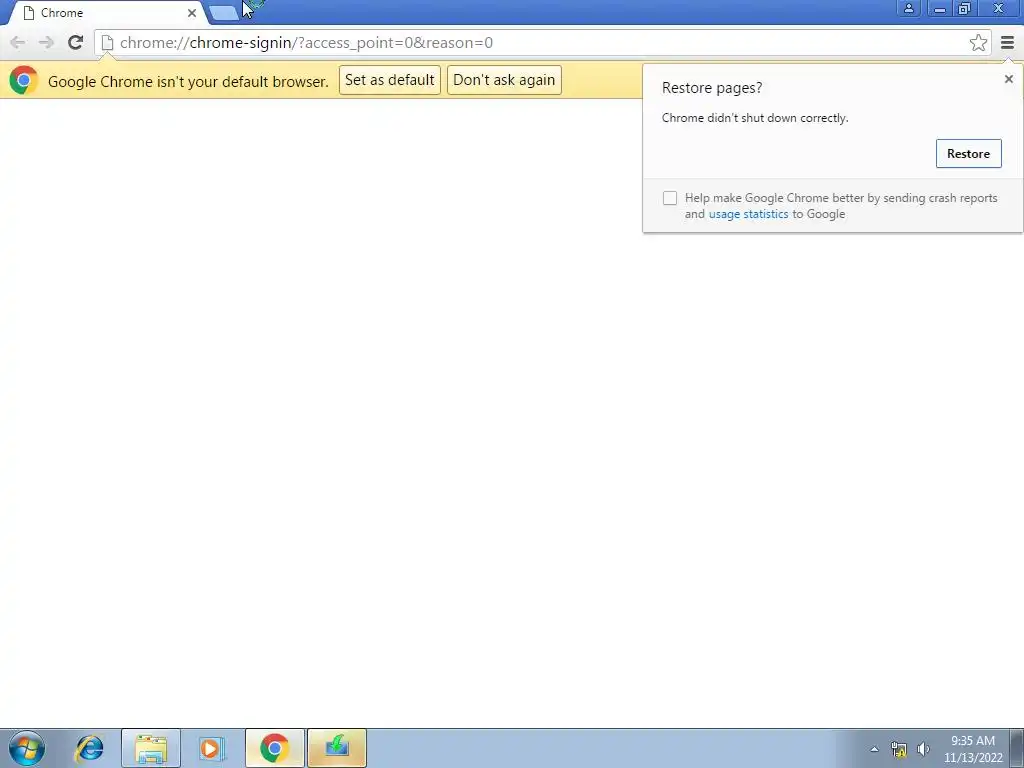Close the Chrome tab

pyautogui.click(x=191, y=13)
